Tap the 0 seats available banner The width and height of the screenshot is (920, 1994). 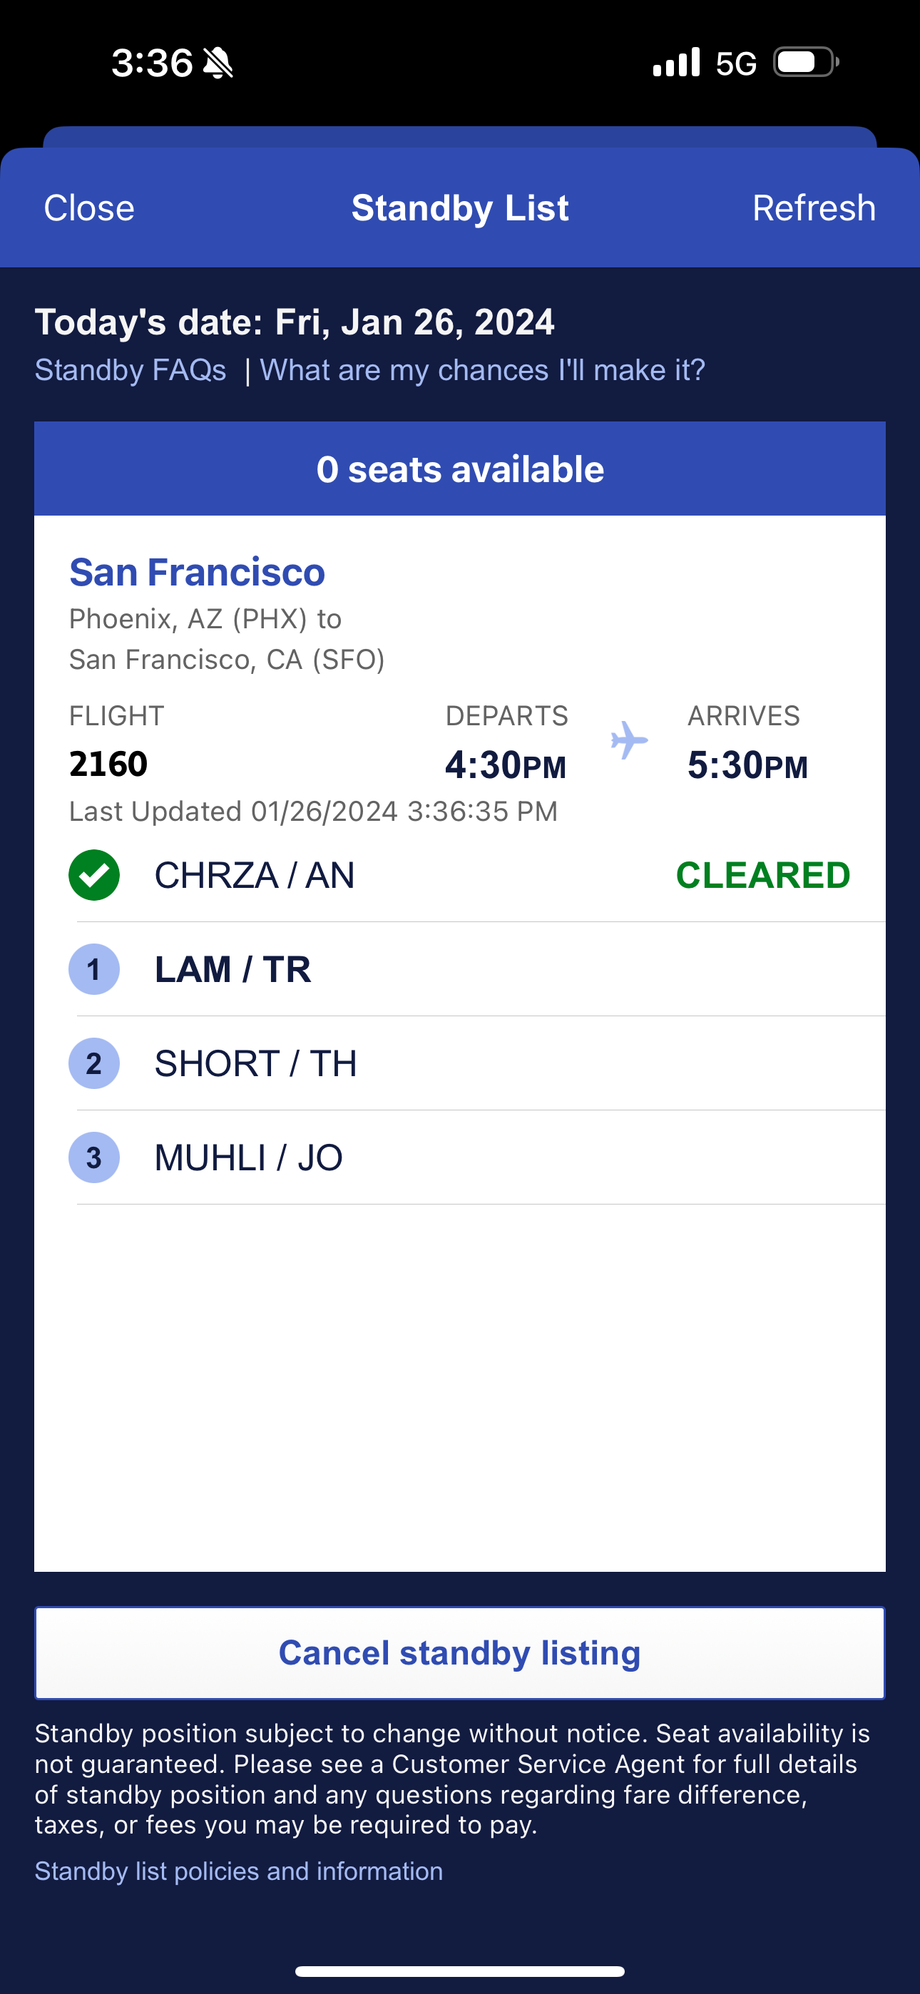coord(460,469)
